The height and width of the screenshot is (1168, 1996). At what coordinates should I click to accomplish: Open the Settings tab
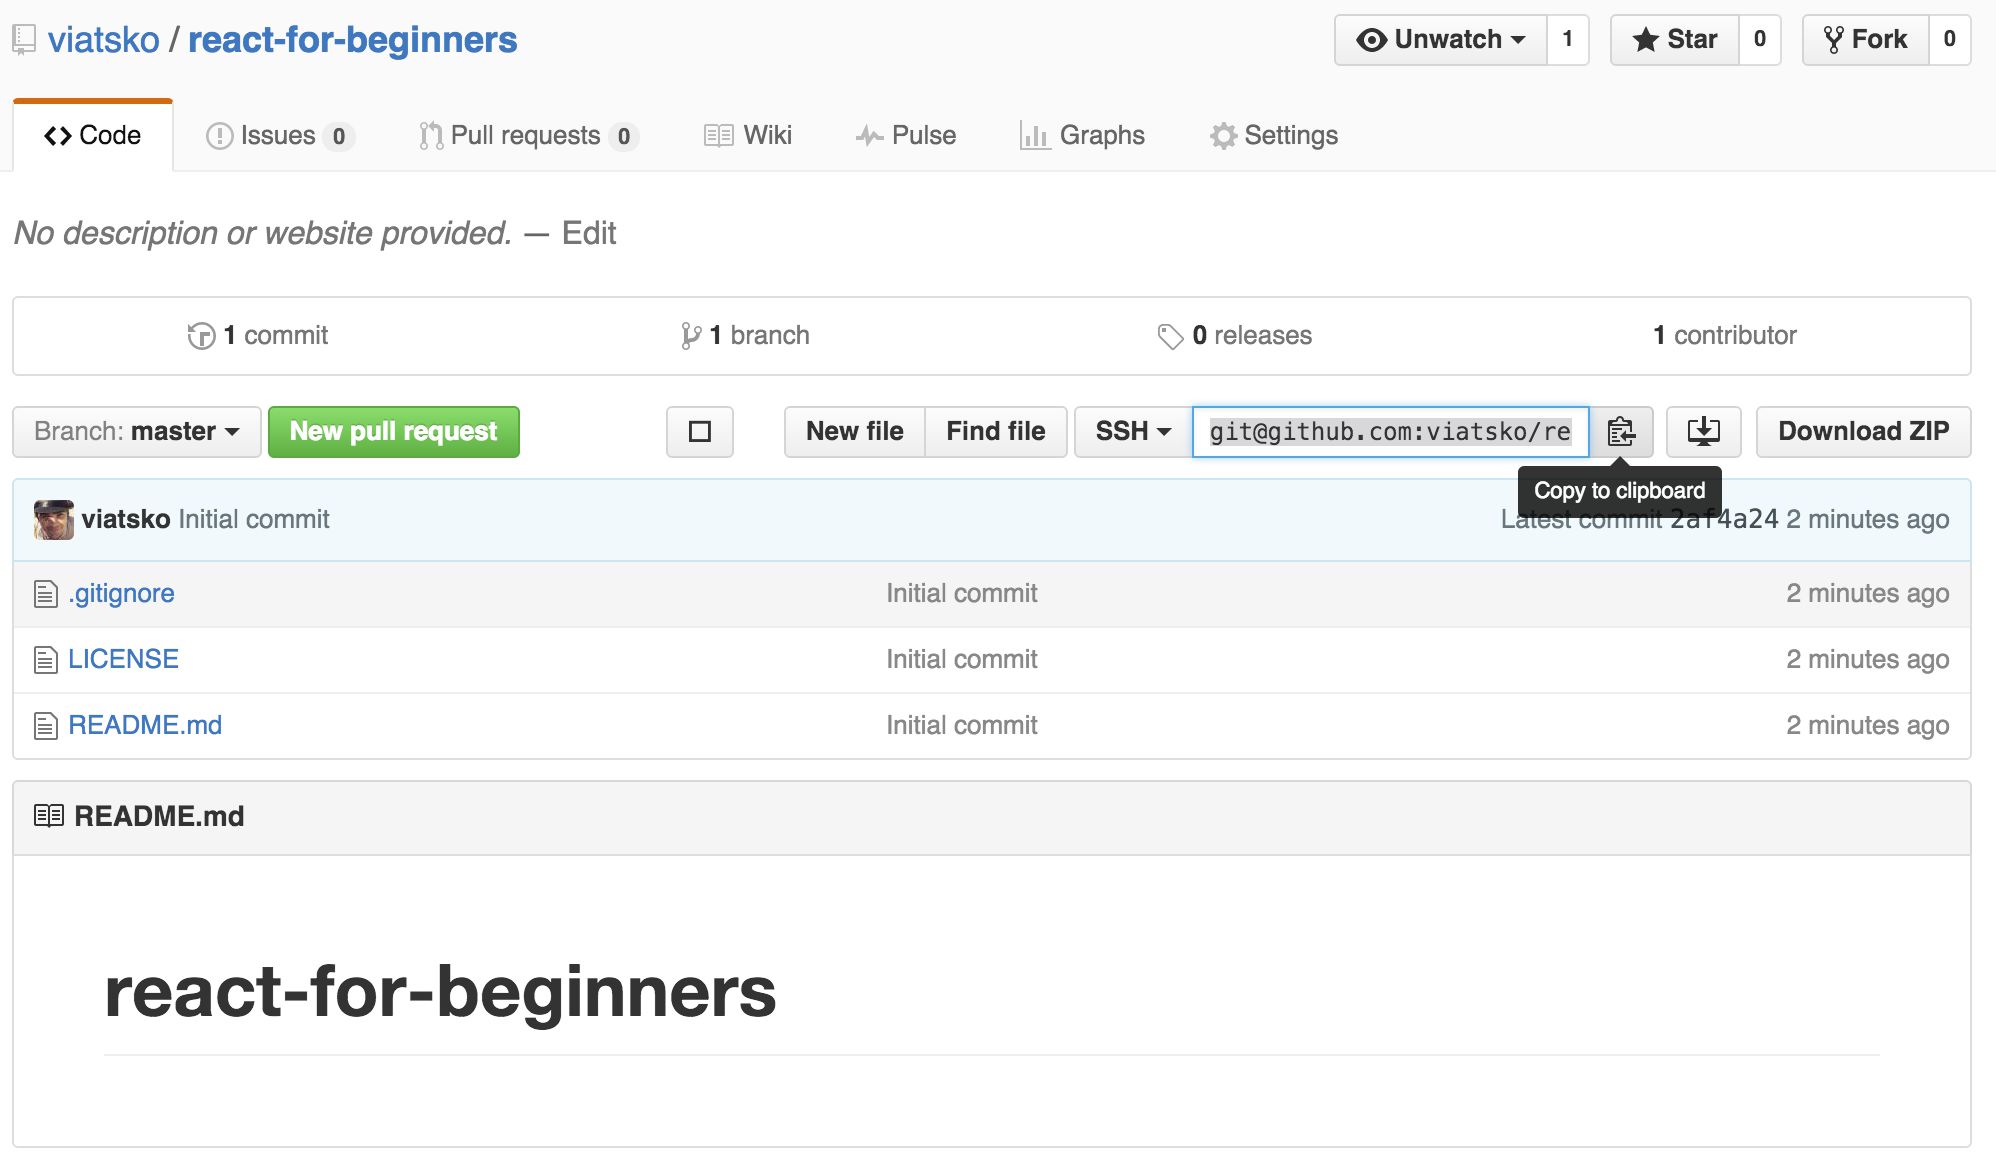[x=1274, y=136]
